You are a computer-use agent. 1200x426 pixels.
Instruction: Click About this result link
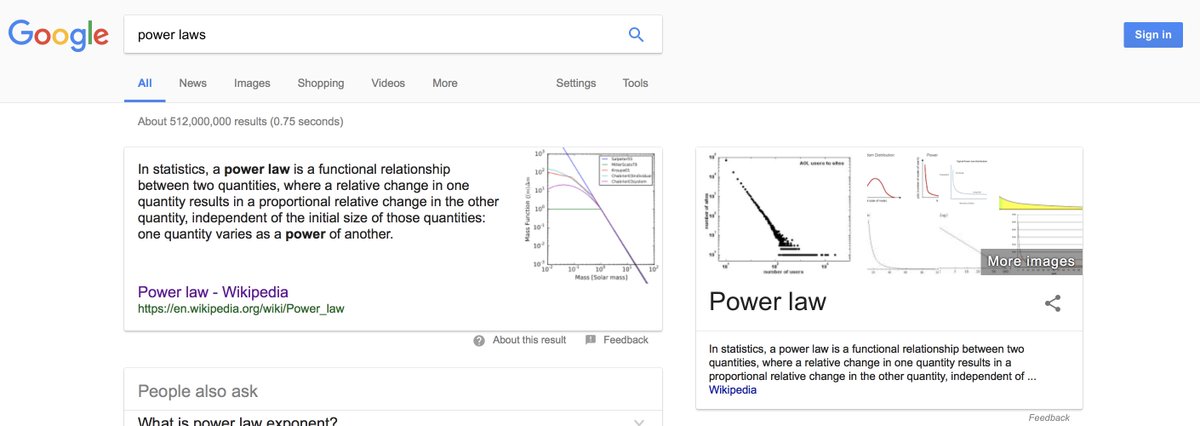[x=529, y=340]
